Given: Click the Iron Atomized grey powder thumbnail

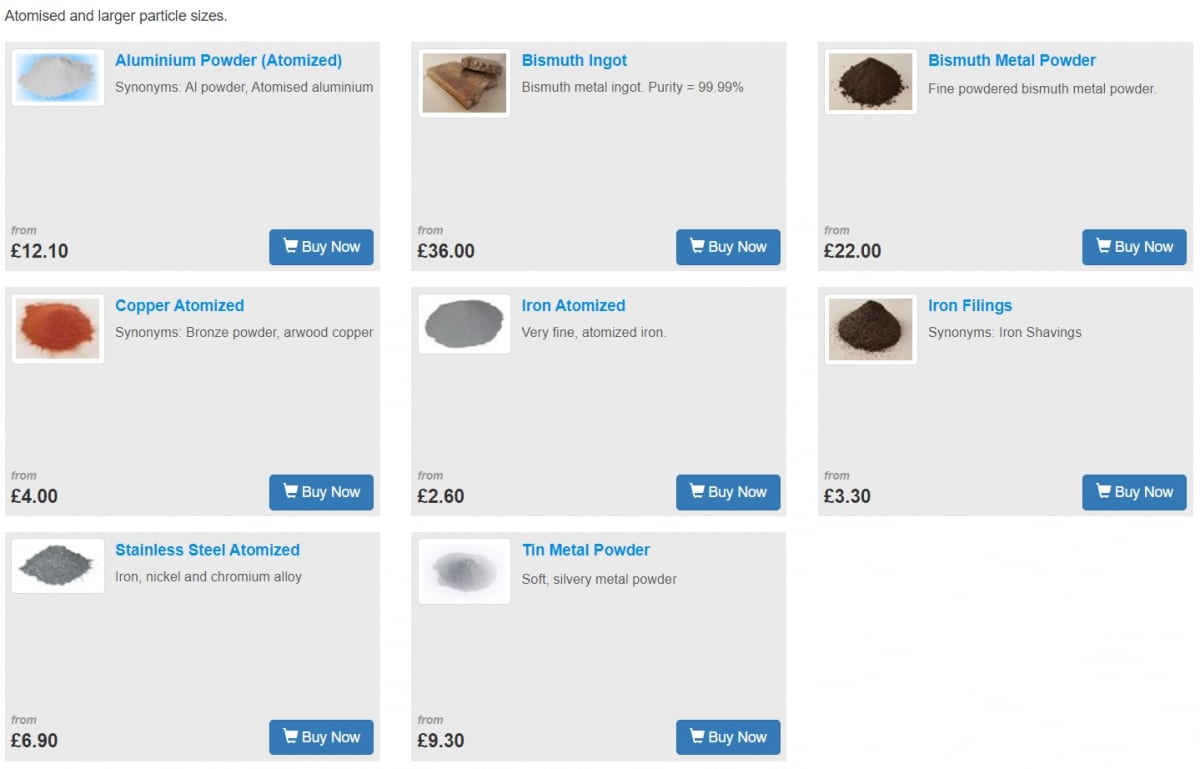Looking at the screenshot, I should (464, 324).
